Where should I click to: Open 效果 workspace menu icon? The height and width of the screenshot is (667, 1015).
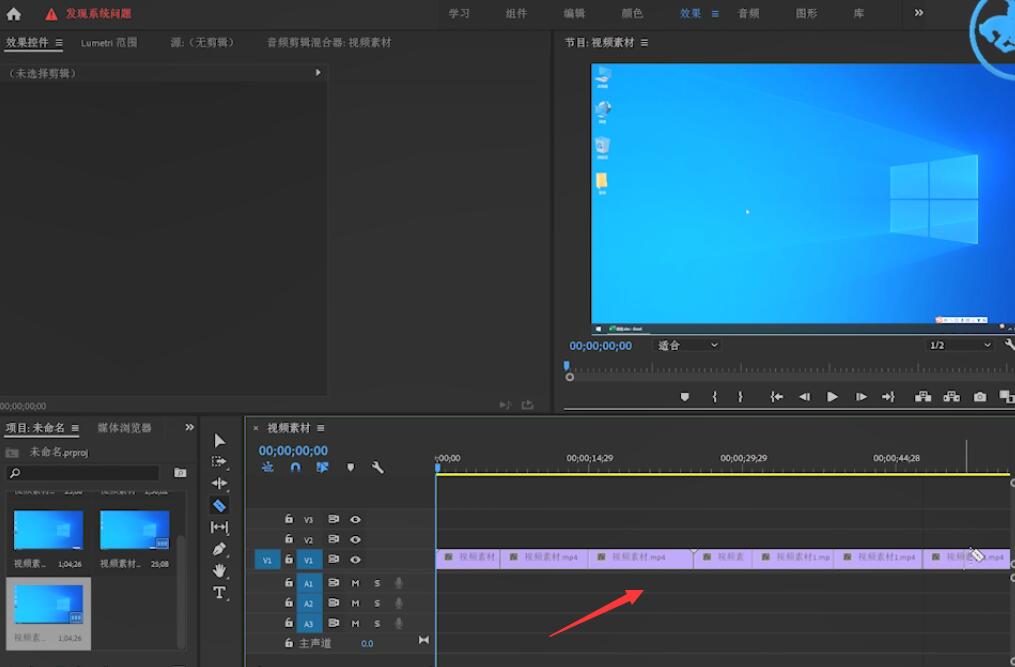click(715, 14)
